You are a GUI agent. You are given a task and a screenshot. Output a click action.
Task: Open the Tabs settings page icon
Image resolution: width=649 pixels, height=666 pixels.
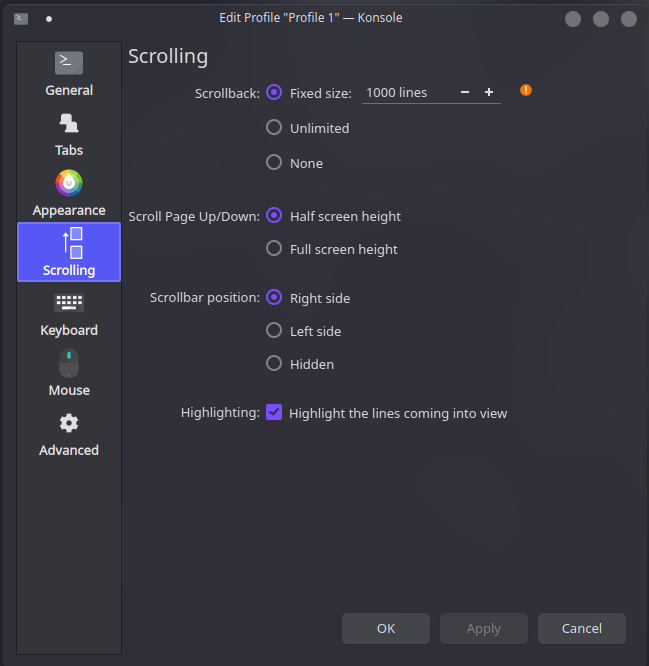(69, 123)
